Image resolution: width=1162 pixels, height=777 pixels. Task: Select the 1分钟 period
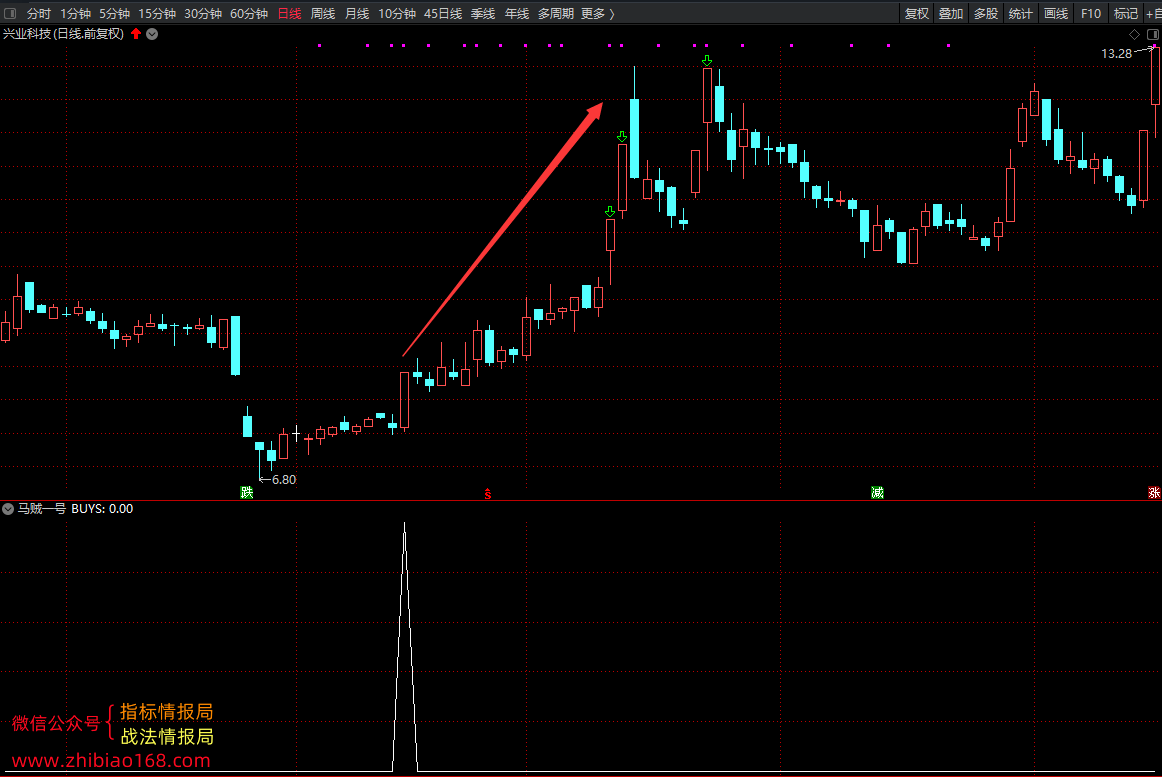coord(76,13)
